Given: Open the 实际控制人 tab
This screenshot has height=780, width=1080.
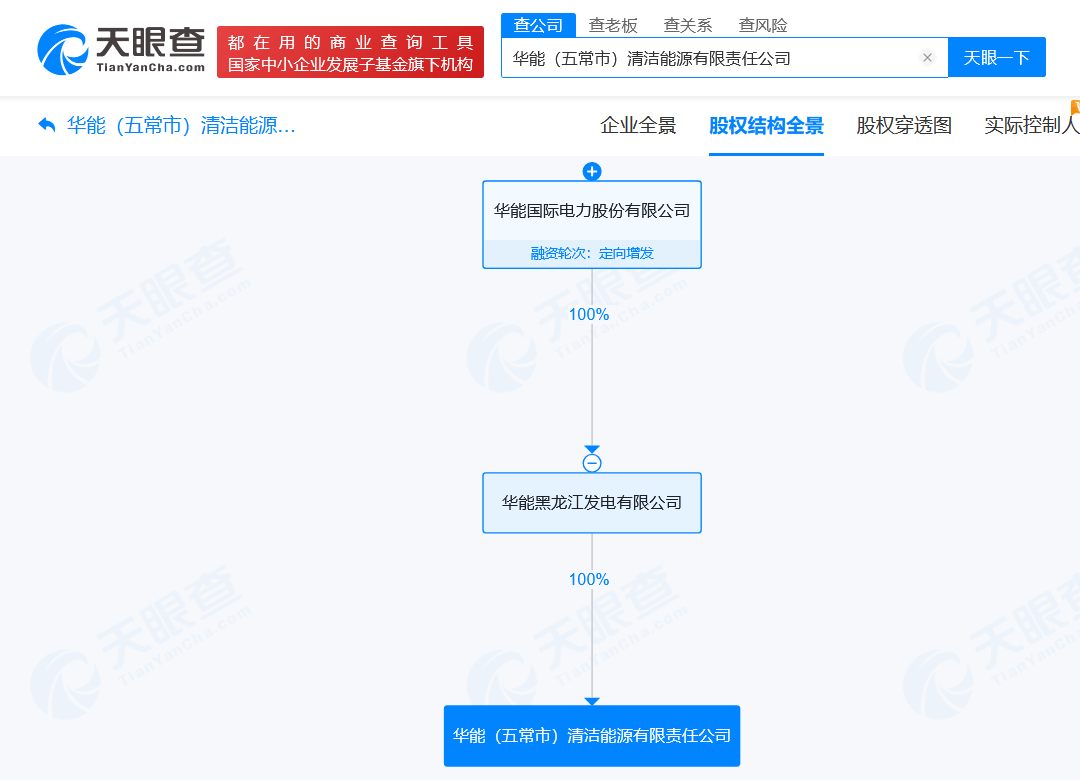Looking at the screenshot, I should (1032, 125).
